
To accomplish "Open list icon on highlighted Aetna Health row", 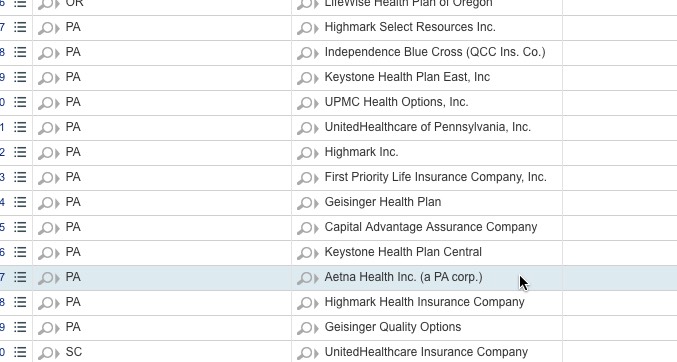I will (x=20, y=277).
